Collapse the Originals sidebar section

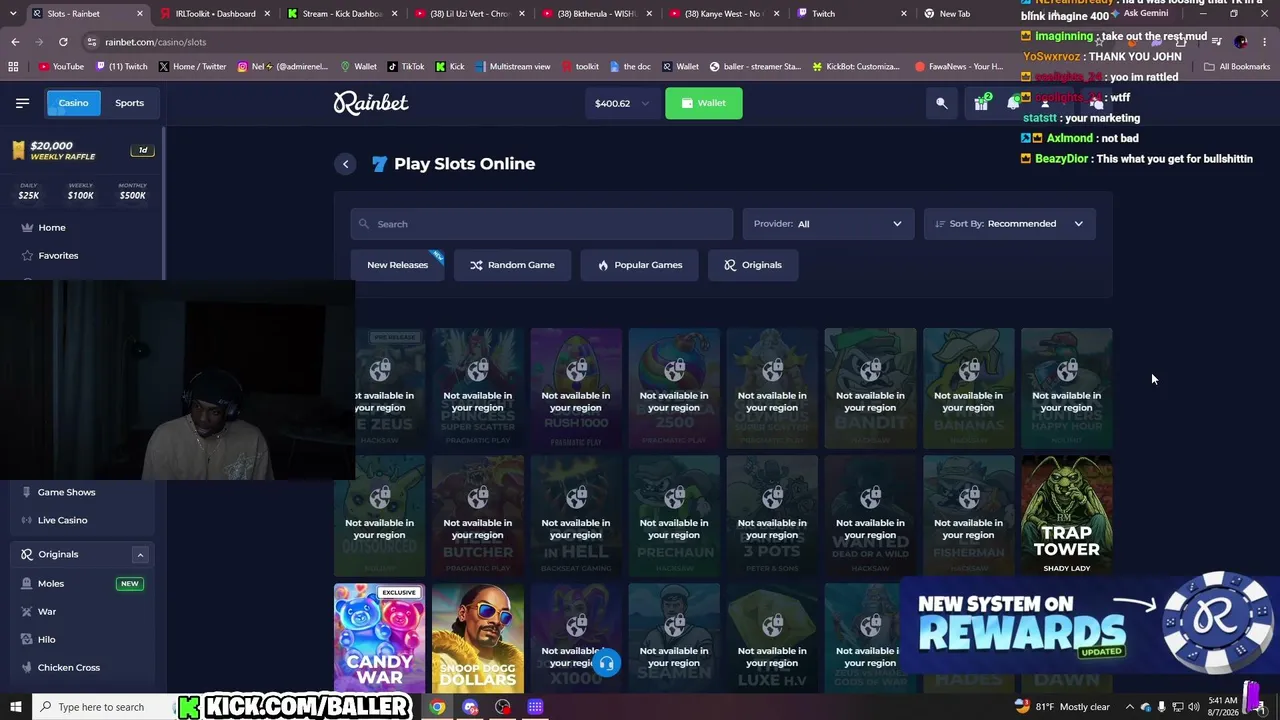(x=140, y=555)
